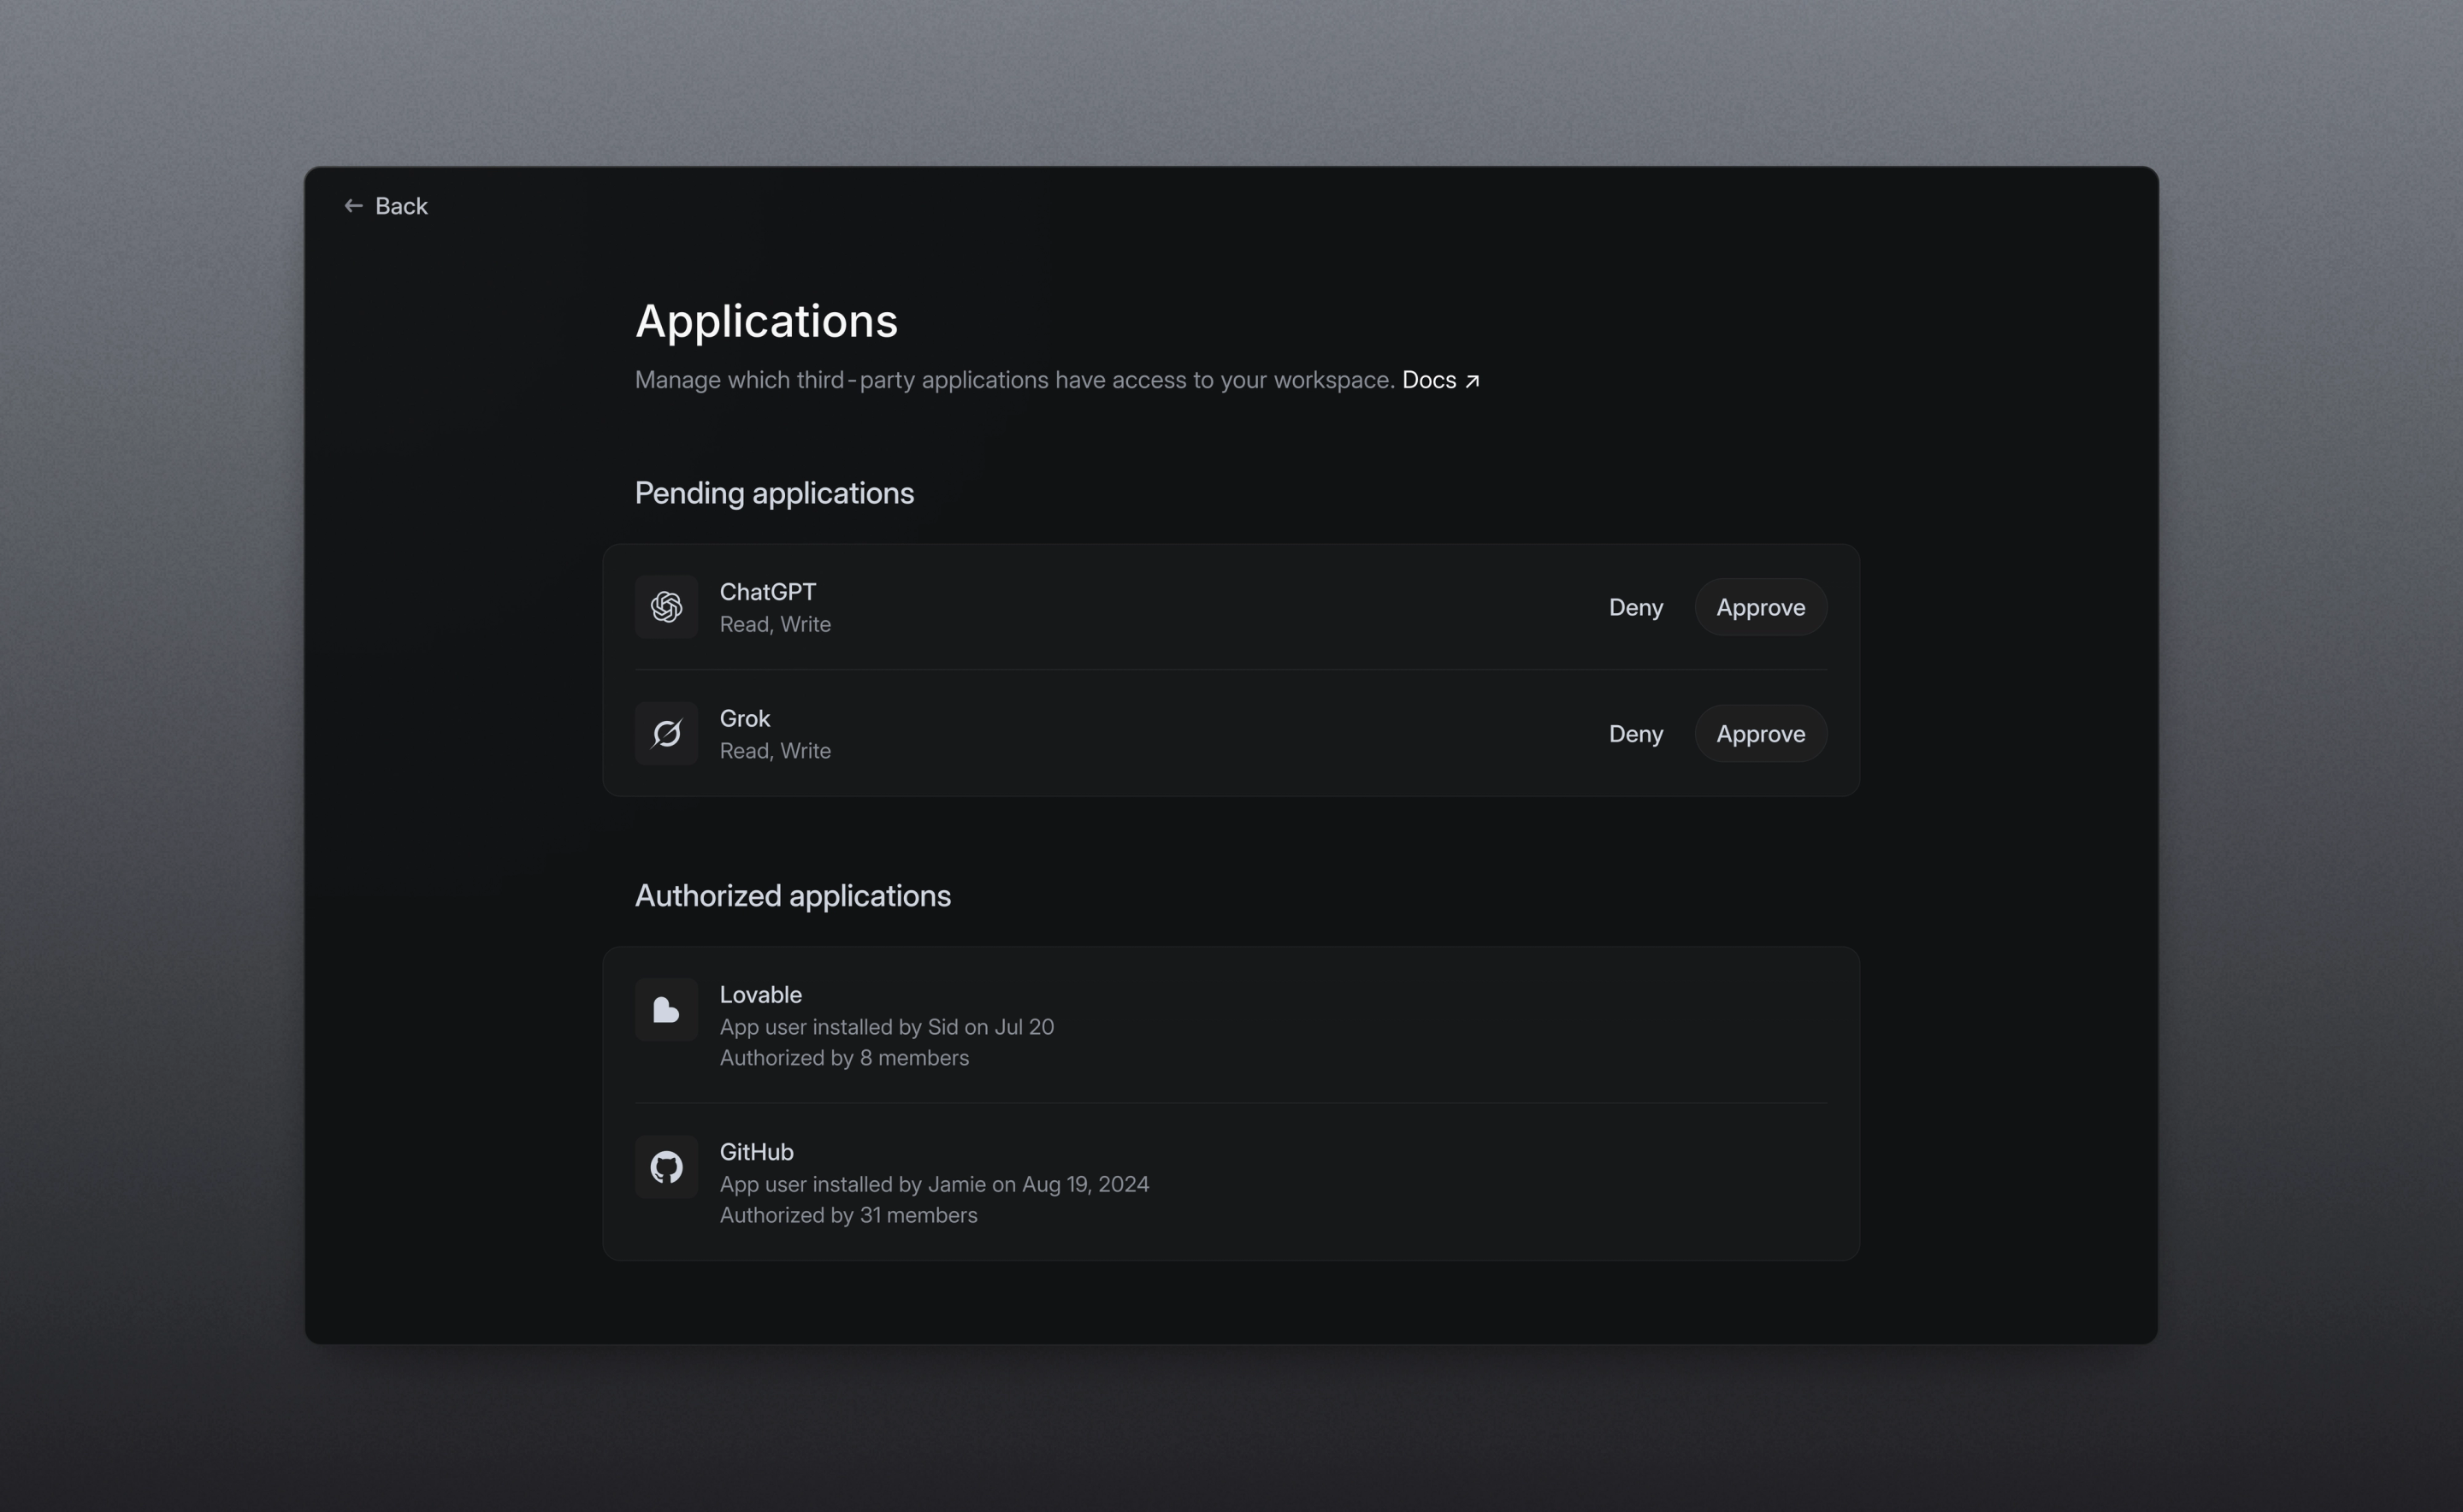This screenshot has width=2463, height=1512.
Task: Click the GitHub octocat icon
Action: [666, 1167]
